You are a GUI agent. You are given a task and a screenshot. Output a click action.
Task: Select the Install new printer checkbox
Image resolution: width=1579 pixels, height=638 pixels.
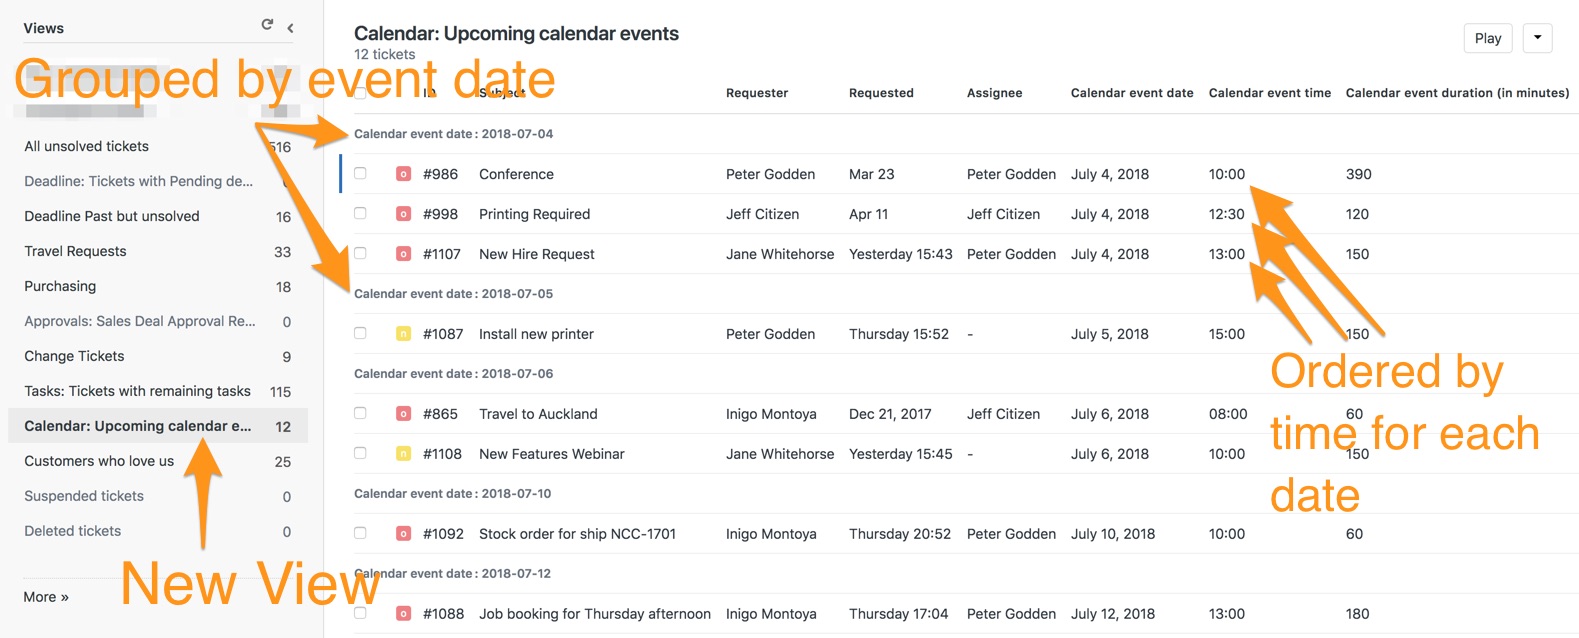(x=360, y=333)
